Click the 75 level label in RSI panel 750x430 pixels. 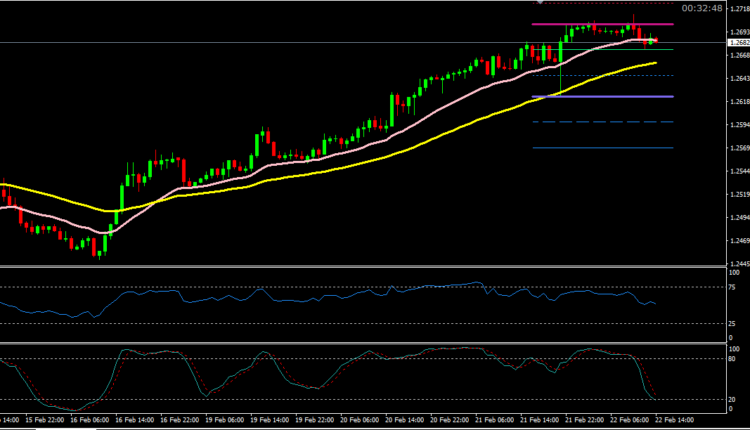[735, 287]
